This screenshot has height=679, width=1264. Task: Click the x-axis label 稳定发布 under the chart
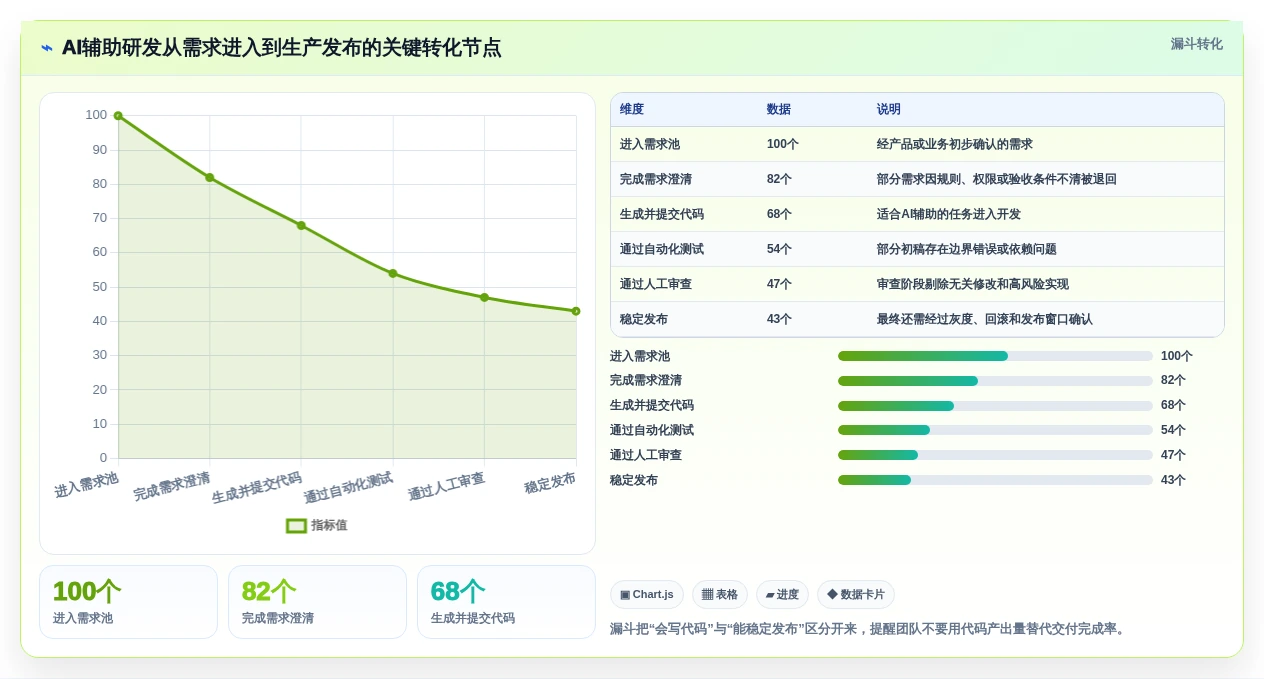pos(550,483)
